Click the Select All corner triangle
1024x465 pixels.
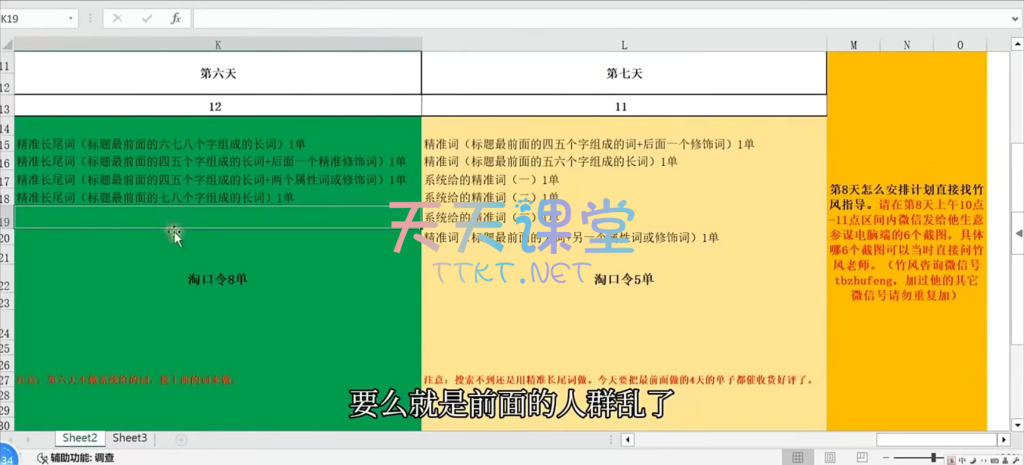click(7, 45)
